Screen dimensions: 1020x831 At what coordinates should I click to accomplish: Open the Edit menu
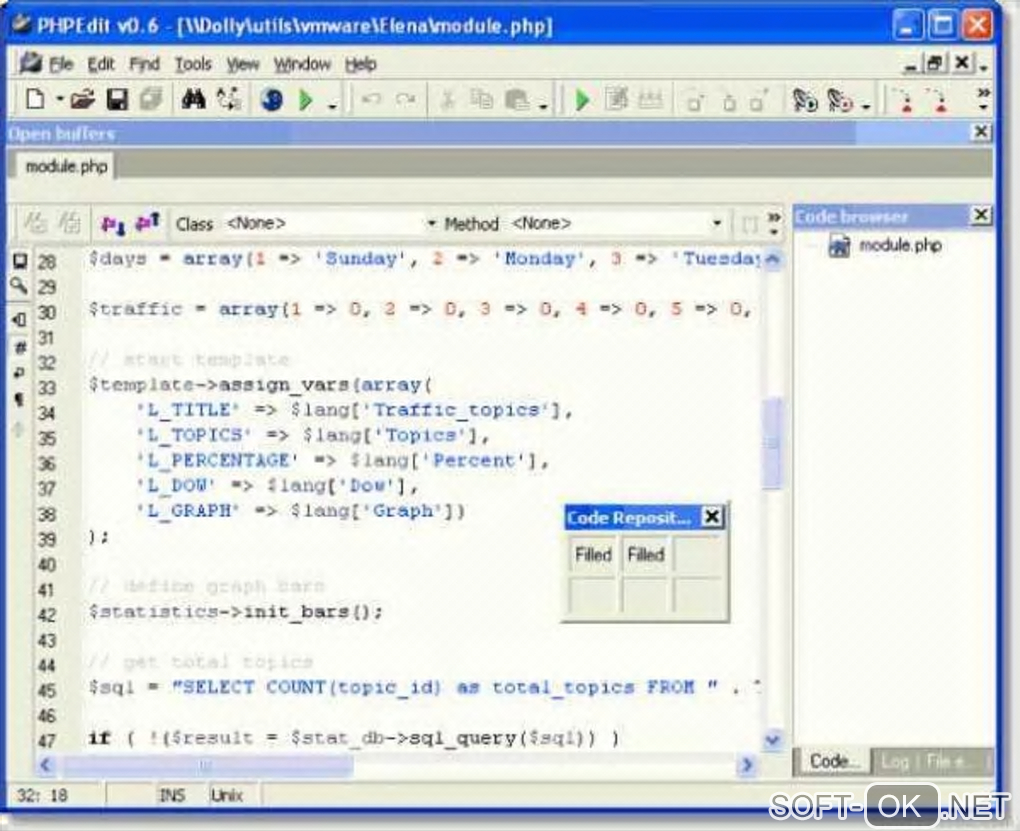click(101, 64)
